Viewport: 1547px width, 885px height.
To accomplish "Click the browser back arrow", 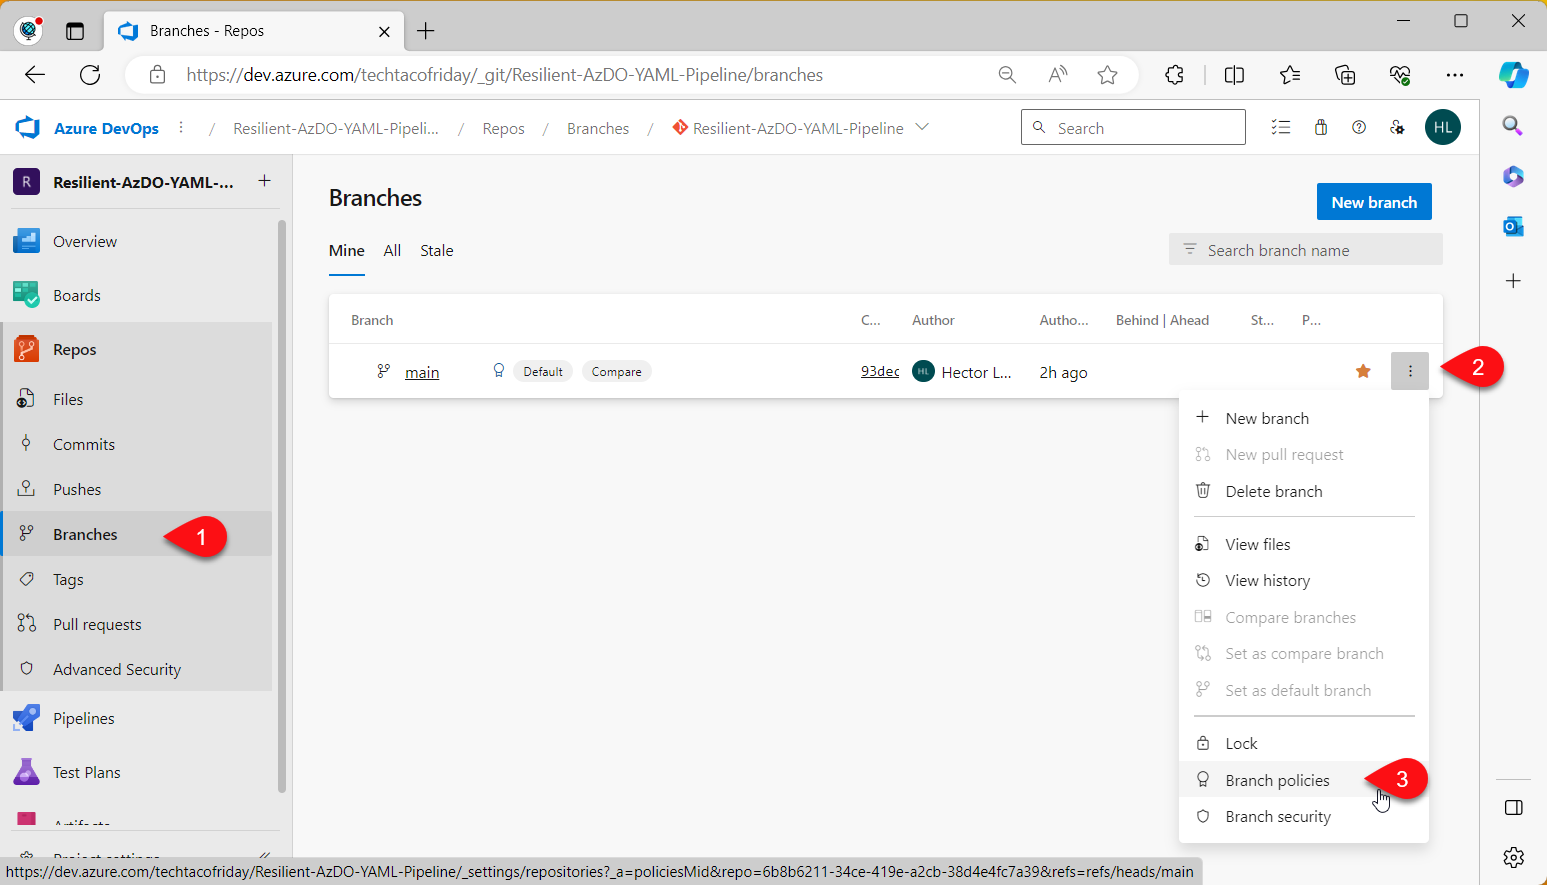I will point(35,75).
